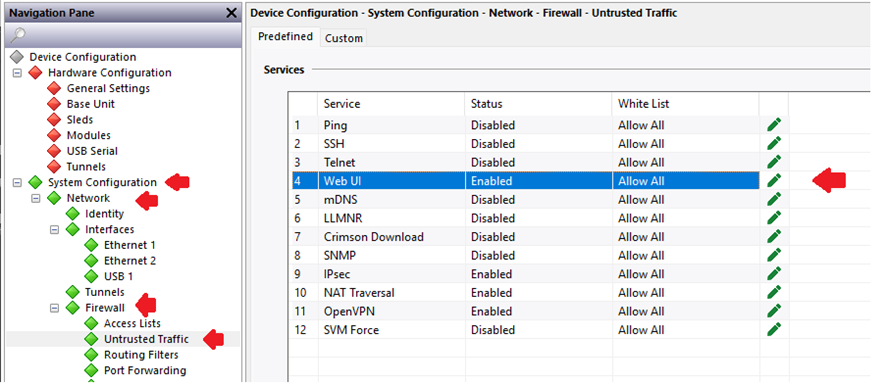Close the Navigation Pane
This screenshot has height=385, width=886.
pos(231,13)
